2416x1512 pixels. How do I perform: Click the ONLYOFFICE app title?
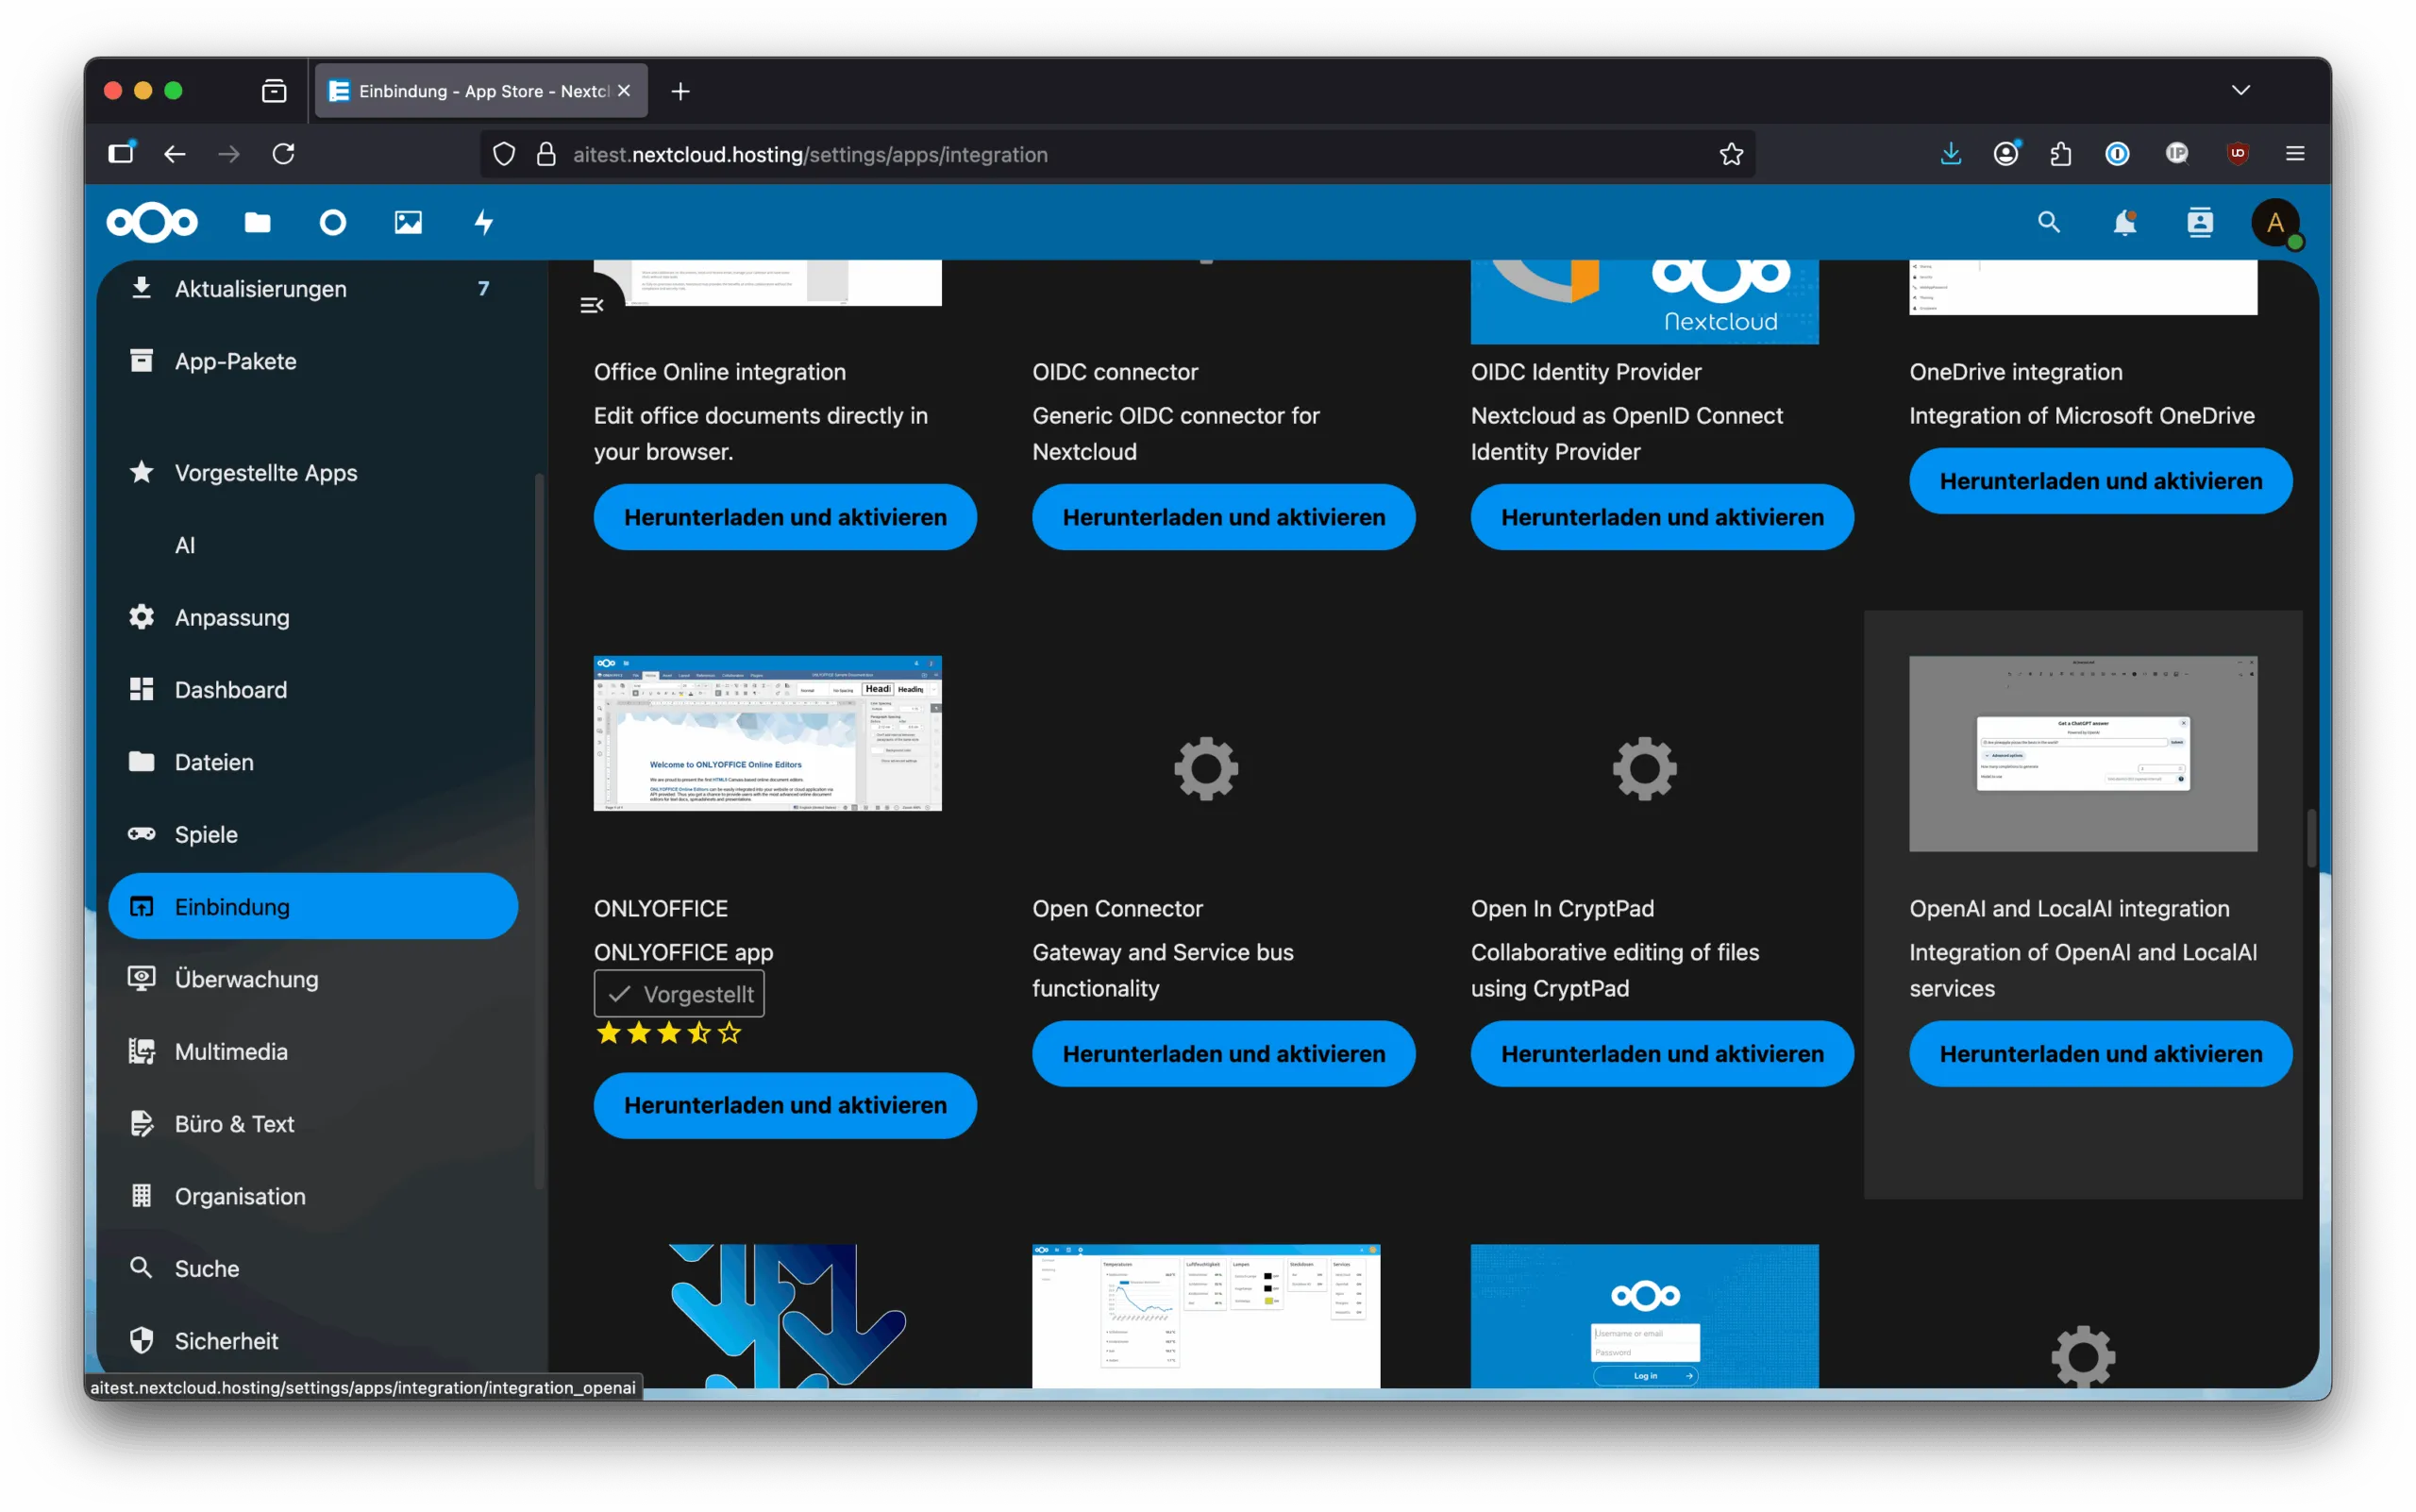pyautogui.click(x=661, y=908)
